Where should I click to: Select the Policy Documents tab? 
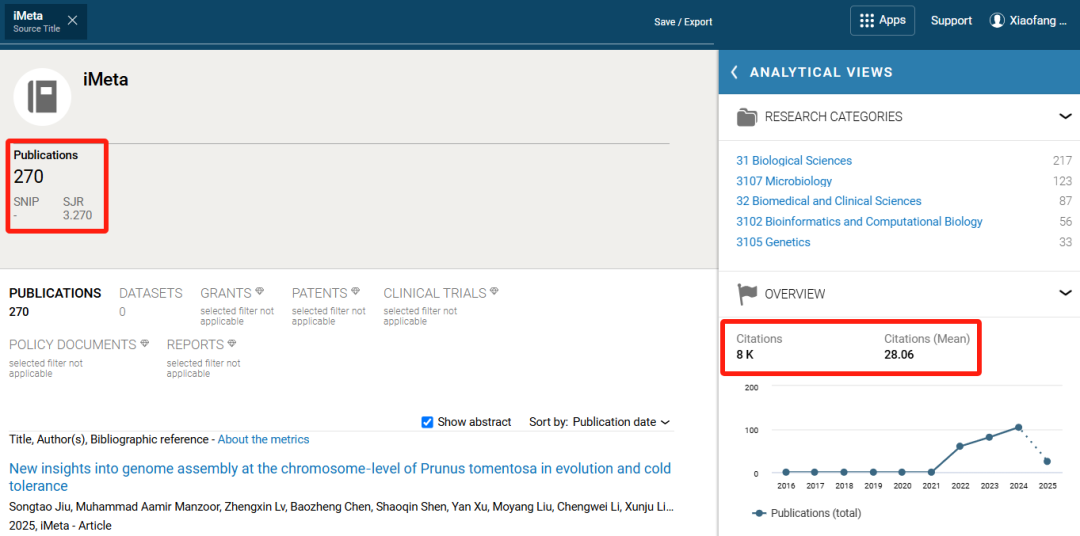pyautogui.click(x=73, y=344)
